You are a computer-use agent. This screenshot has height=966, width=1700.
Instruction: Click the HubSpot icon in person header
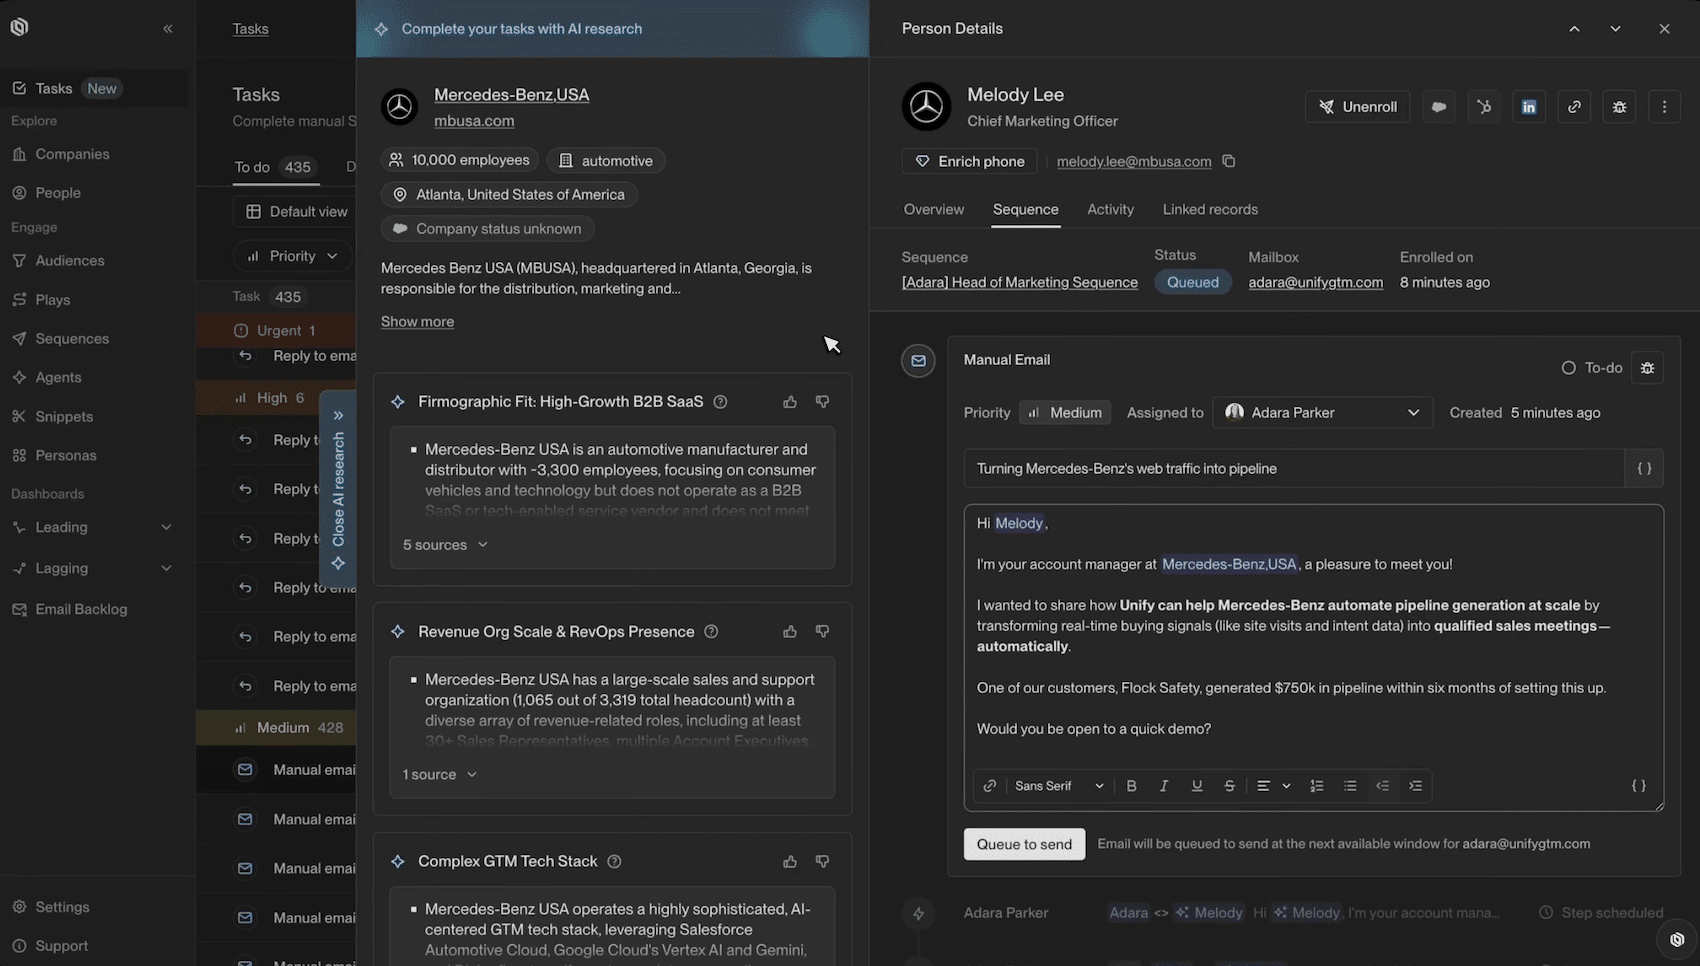click(1484, 107)
